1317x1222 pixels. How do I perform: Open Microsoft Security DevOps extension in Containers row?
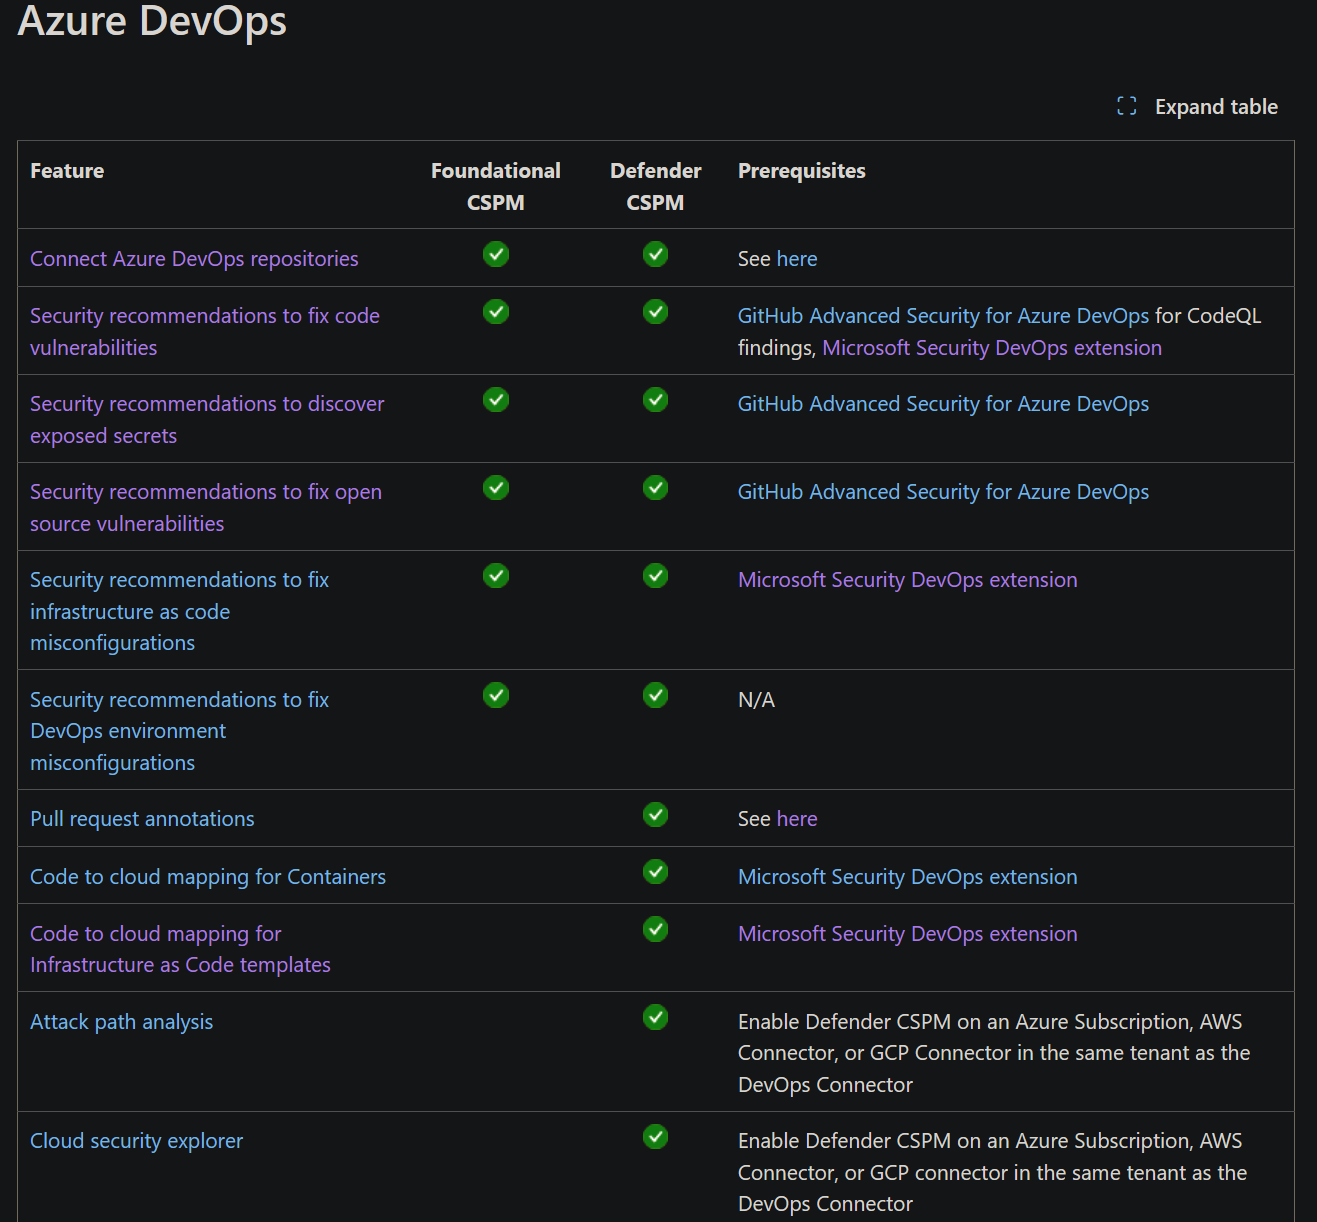[x=907, y=877]
